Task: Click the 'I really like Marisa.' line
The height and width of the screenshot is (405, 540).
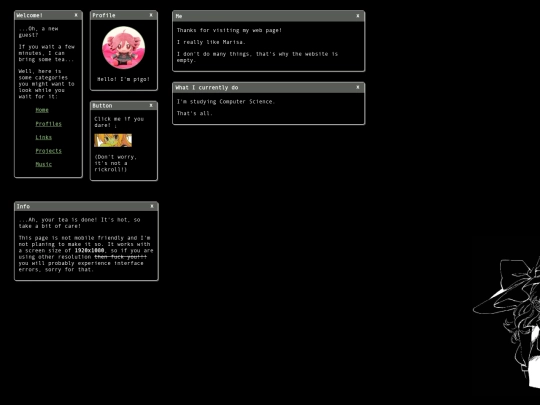Action: click(x=211, y=42)
